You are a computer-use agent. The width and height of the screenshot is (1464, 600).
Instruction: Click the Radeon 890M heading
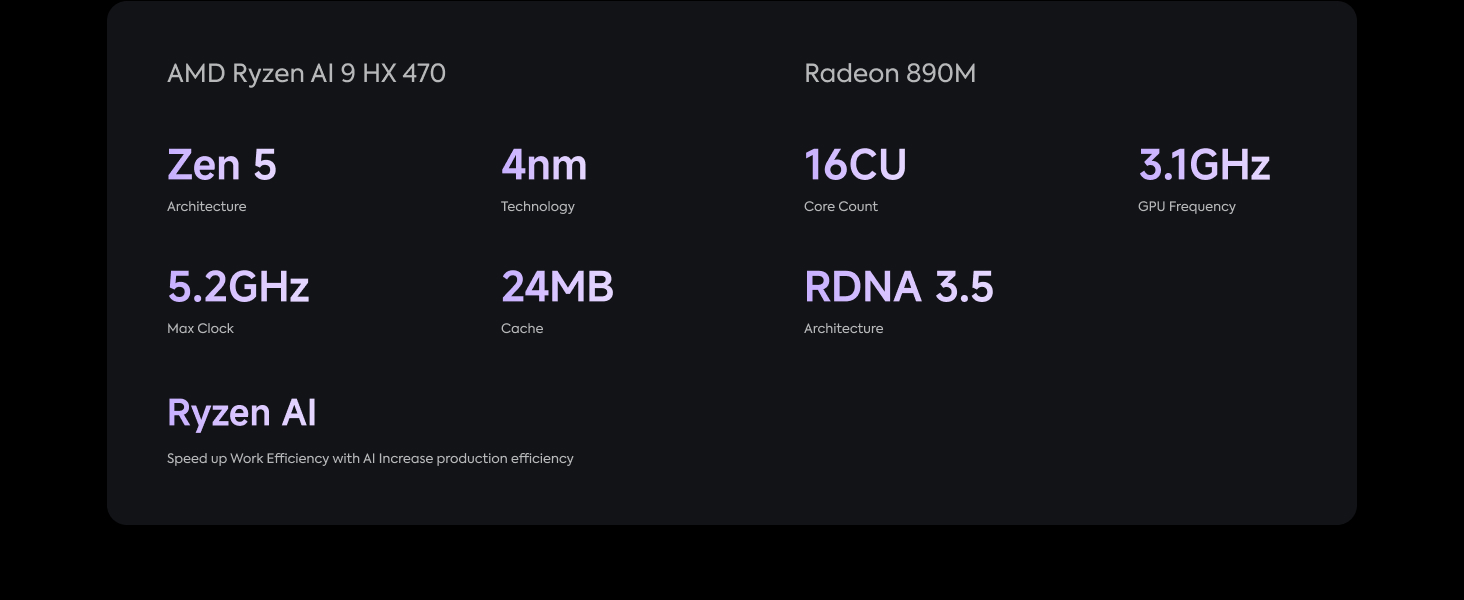[889, 74]
